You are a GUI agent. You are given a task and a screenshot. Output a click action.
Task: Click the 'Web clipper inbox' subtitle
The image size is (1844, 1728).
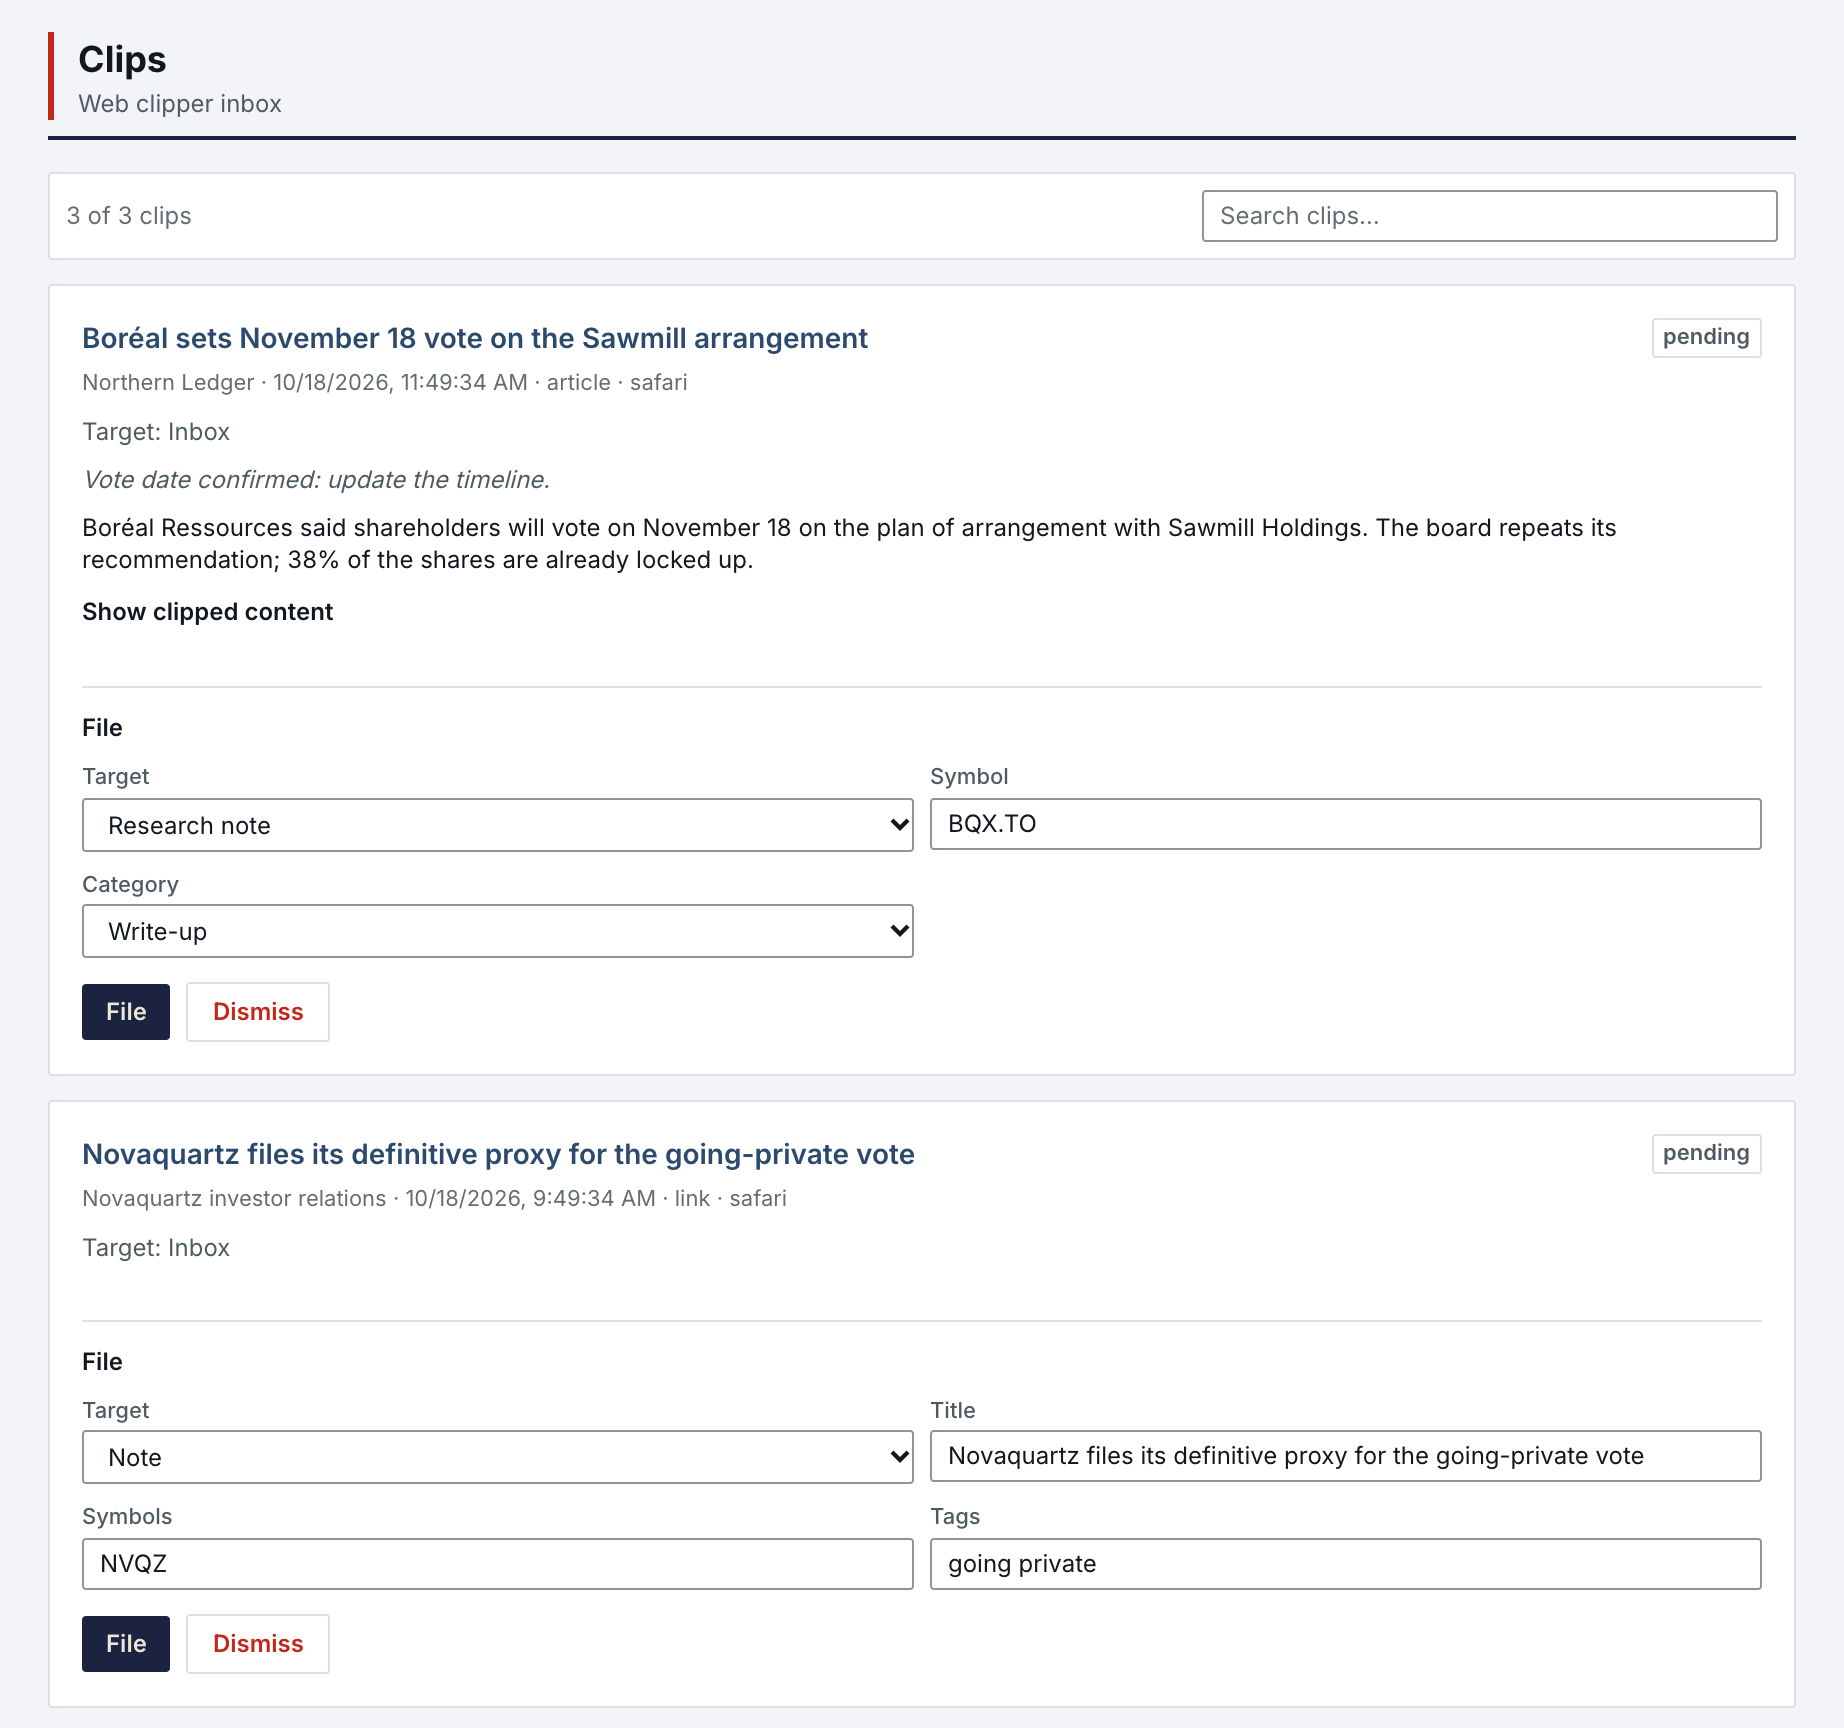[180, 104]
